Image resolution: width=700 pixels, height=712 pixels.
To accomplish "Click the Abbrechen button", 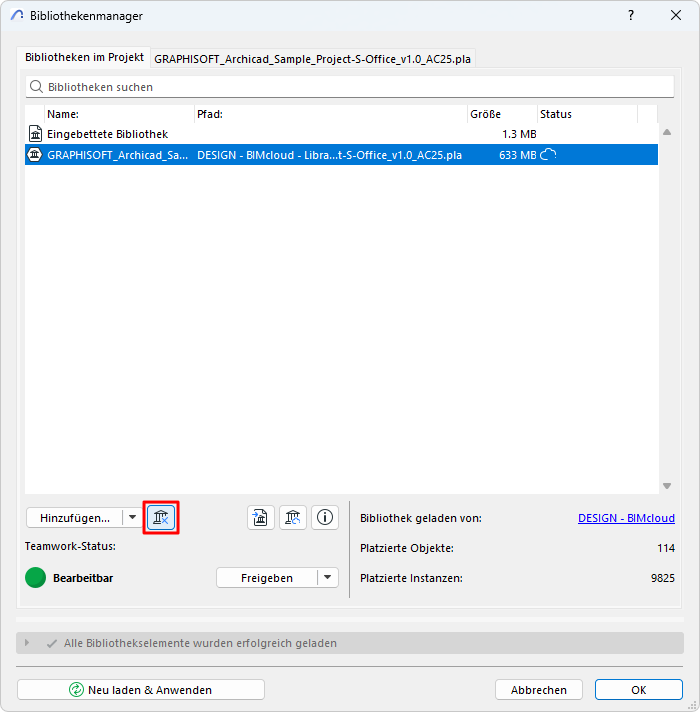I will (538, 690).
